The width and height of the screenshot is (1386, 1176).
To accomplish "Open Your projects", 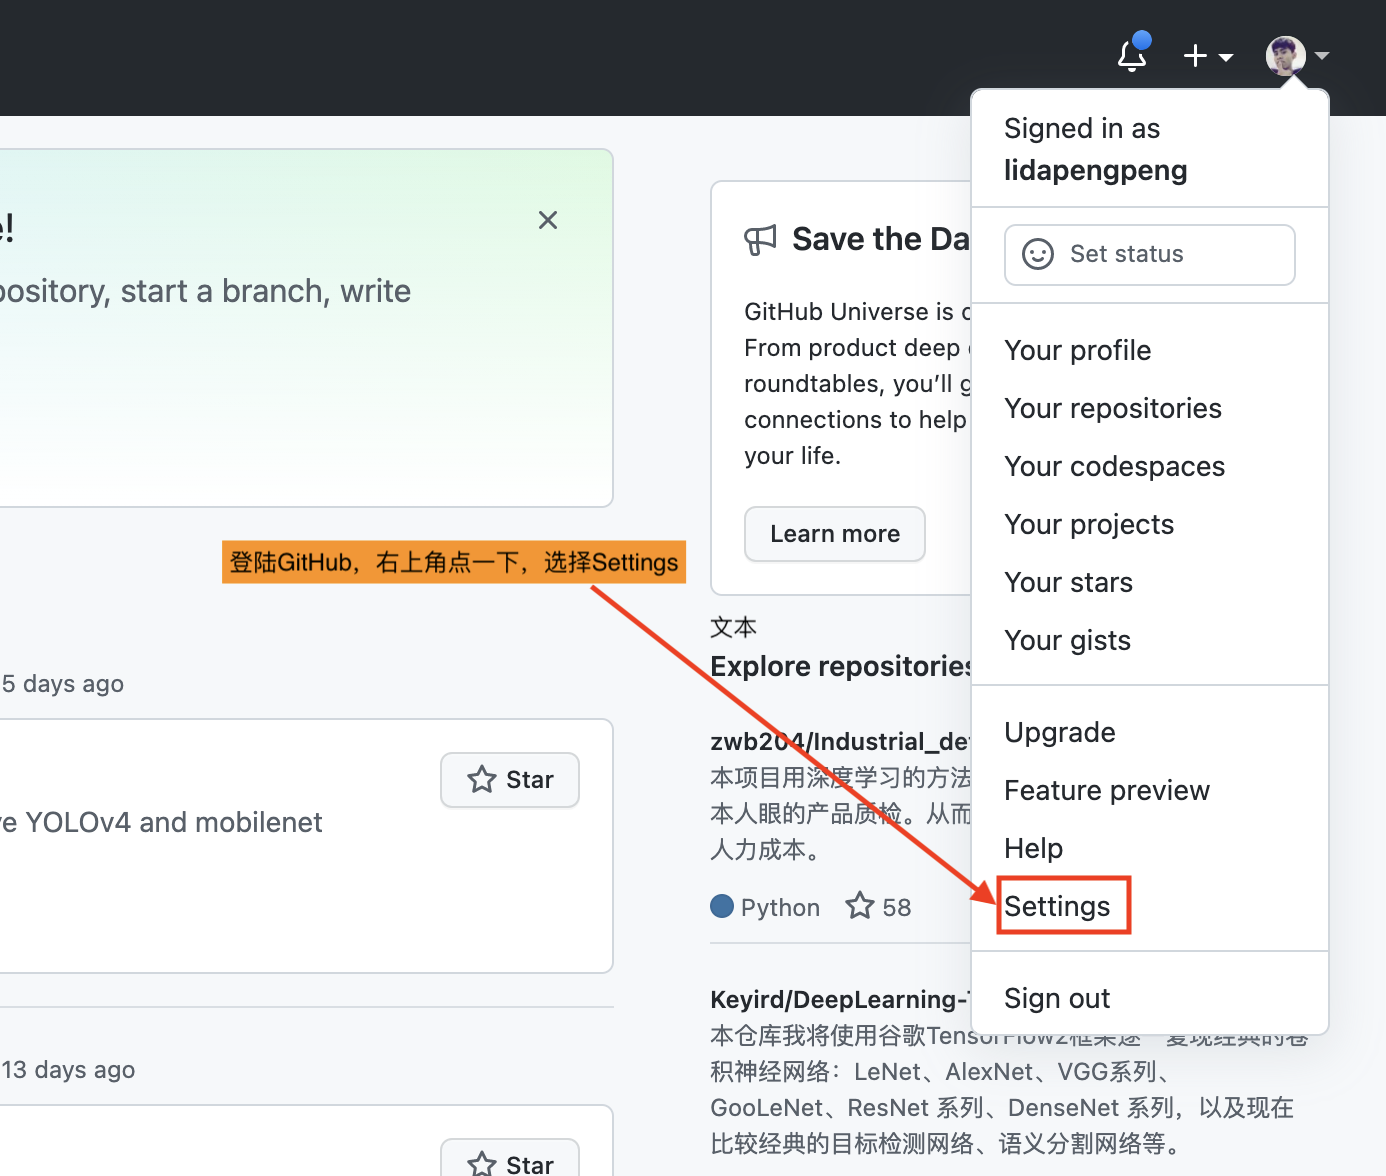I will tap(1089, 524).
